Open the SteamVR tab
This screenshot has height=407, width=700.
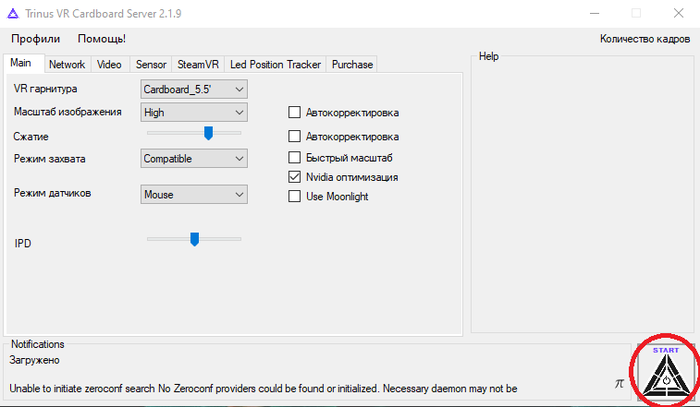pos(198,65)
